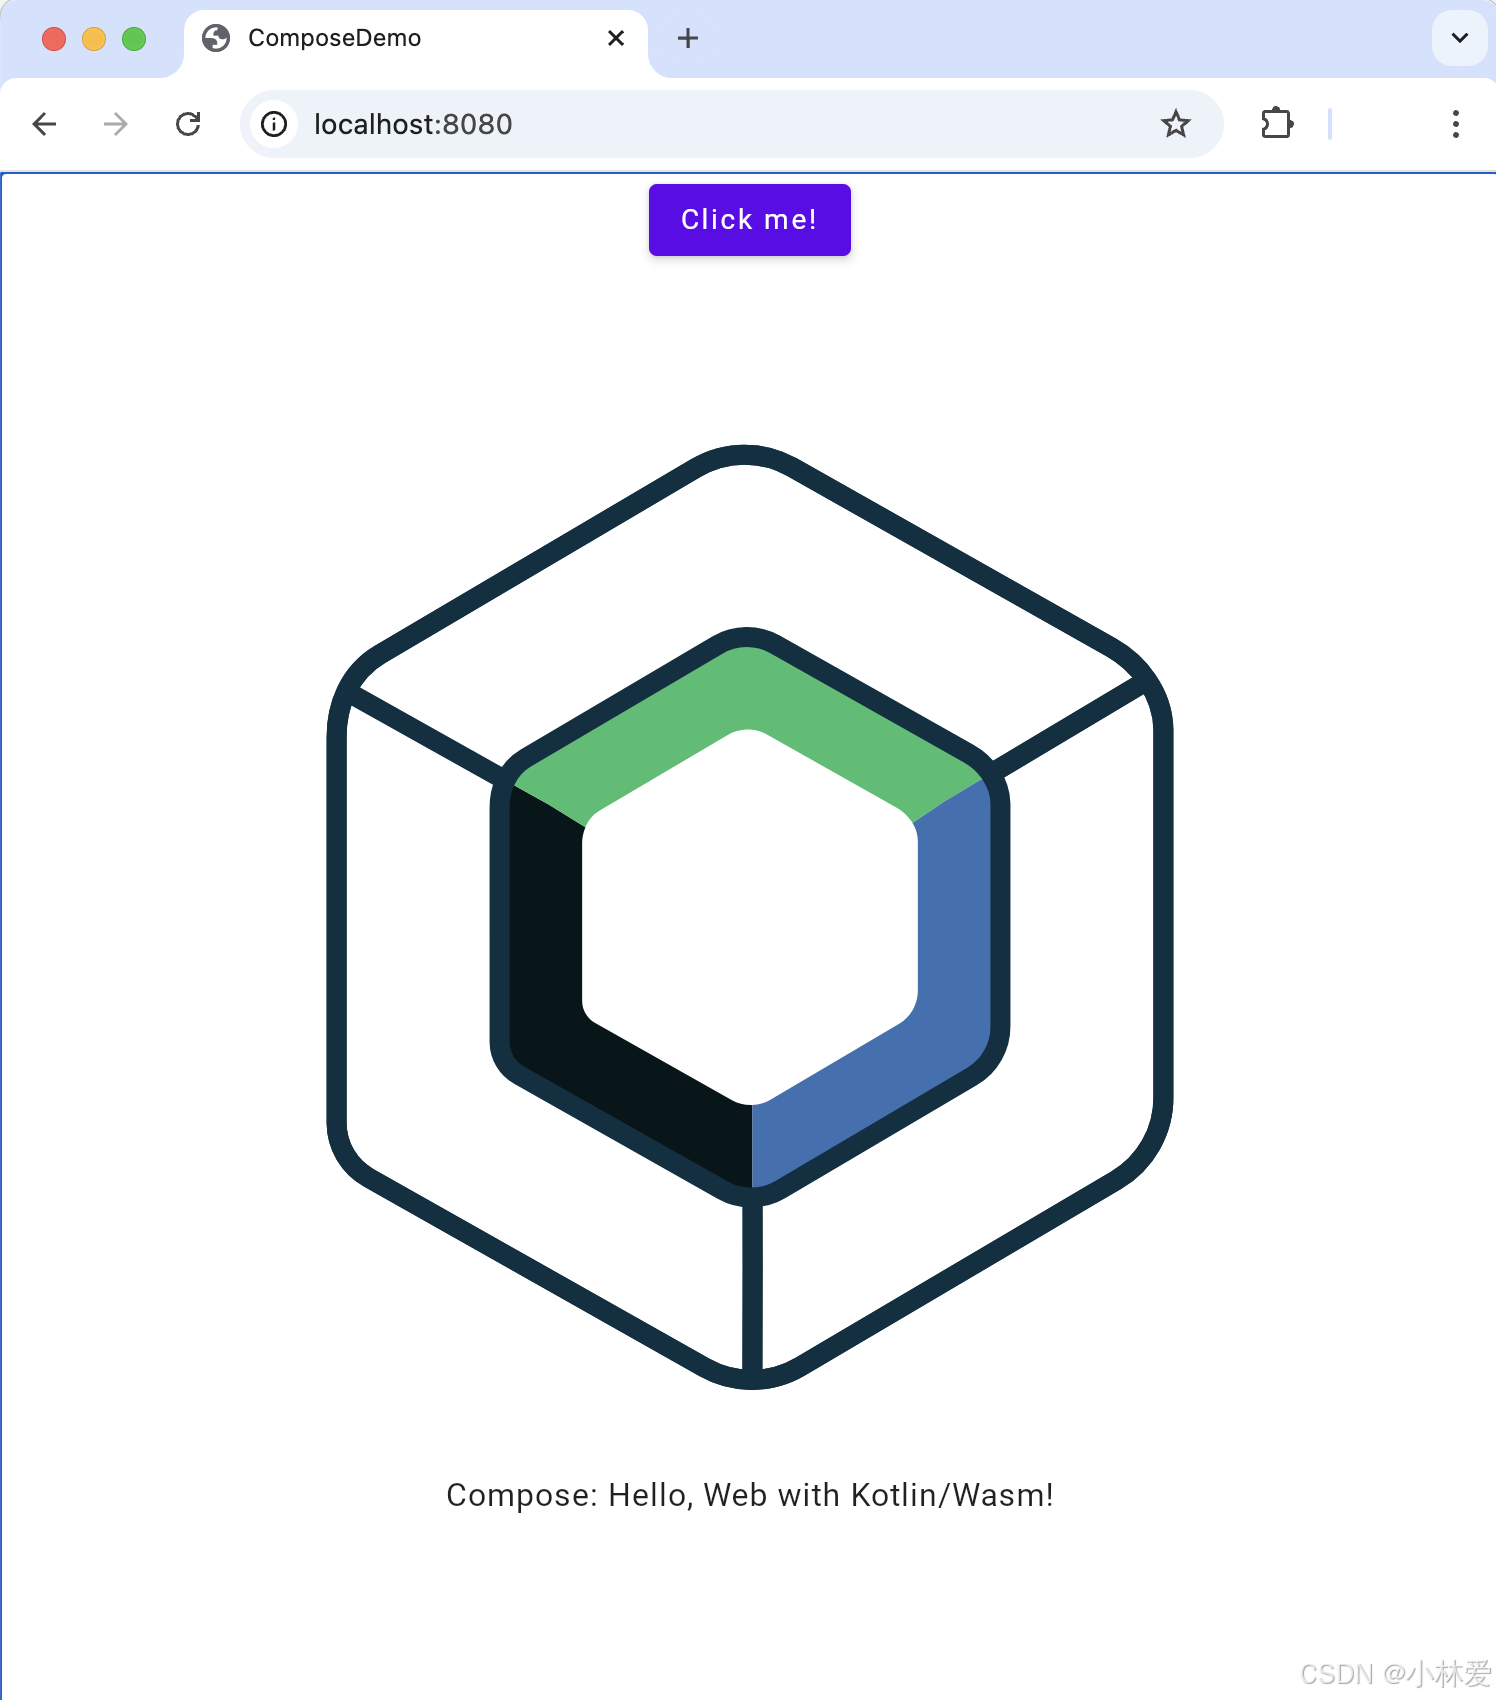The image size is (1496, 1700).
Task: Open the Extensions puzzle icon
Action: [x=1277, y=124]
